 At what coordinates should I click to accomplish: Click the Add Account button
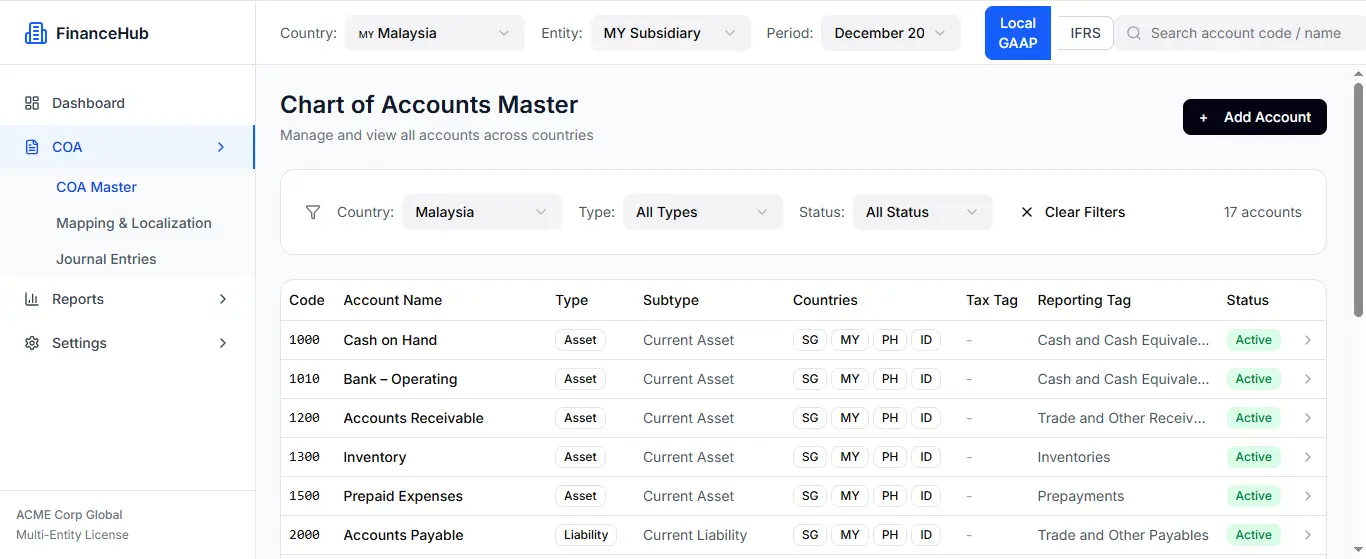[1254, 117]
